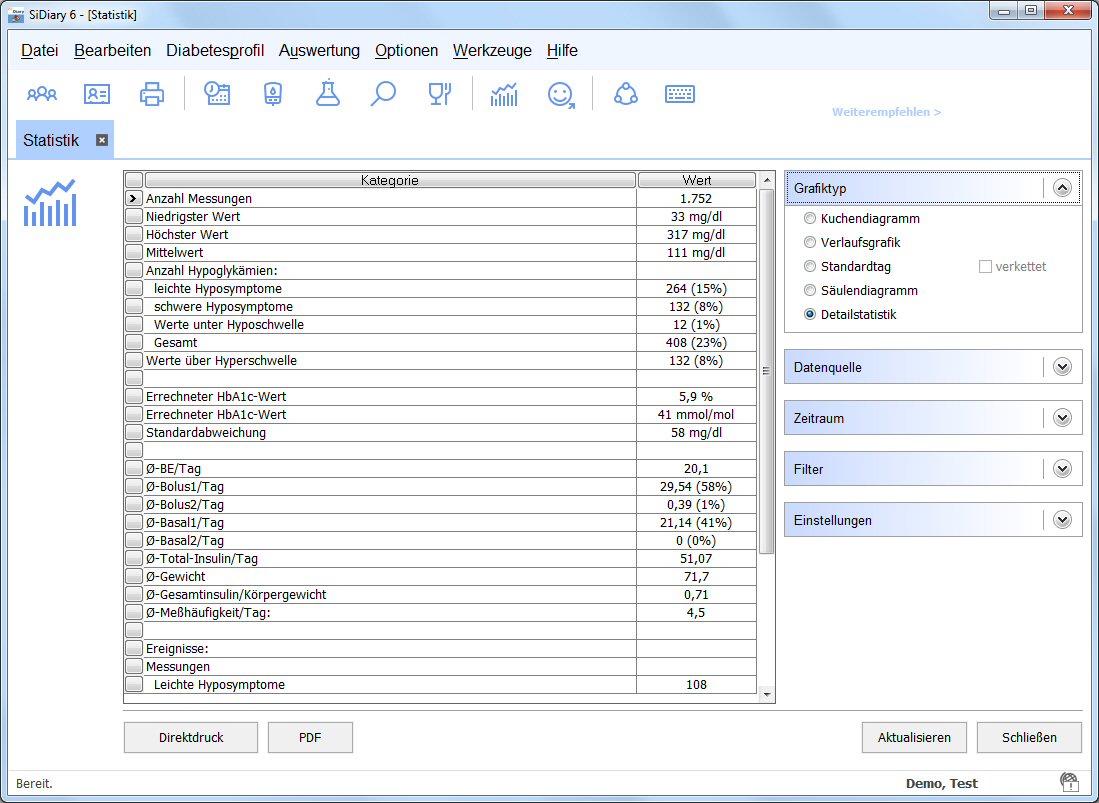Screen dimensions: 1099x803
Task: Click the printer icon in toolbar
Action: (x=152, y=94)
